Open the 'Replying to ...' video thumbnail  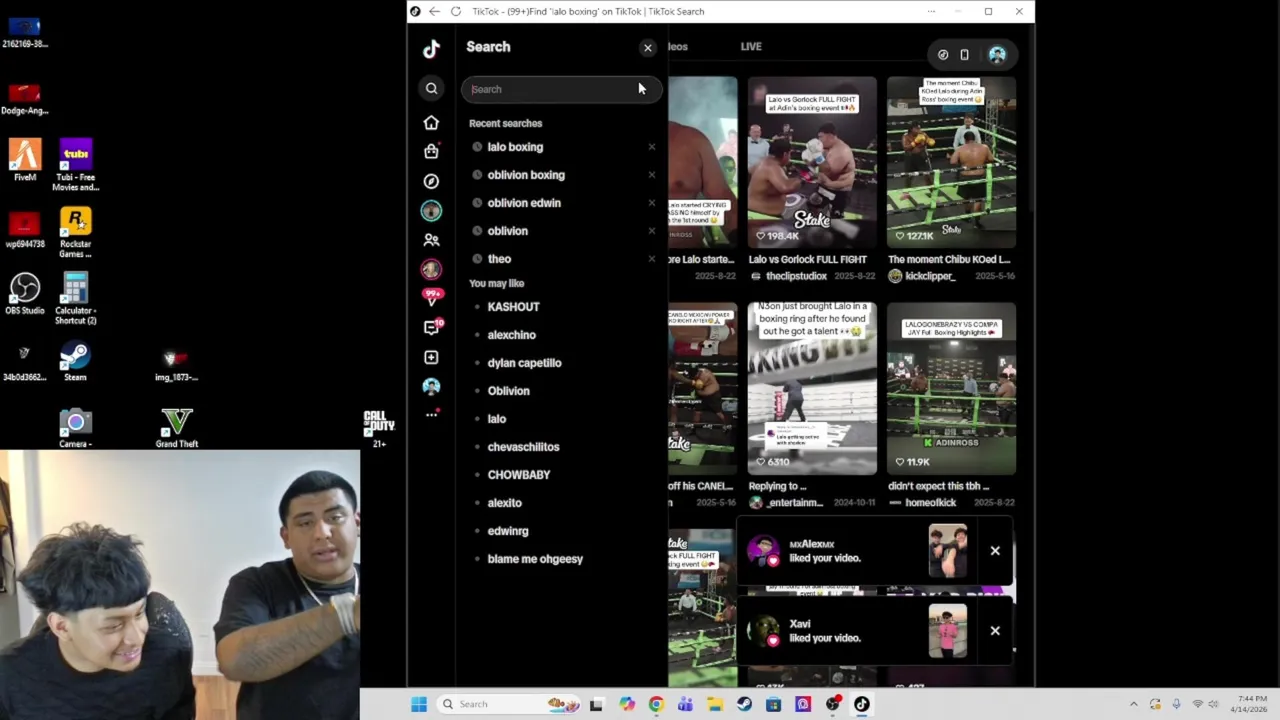click(x=812, y=389)
